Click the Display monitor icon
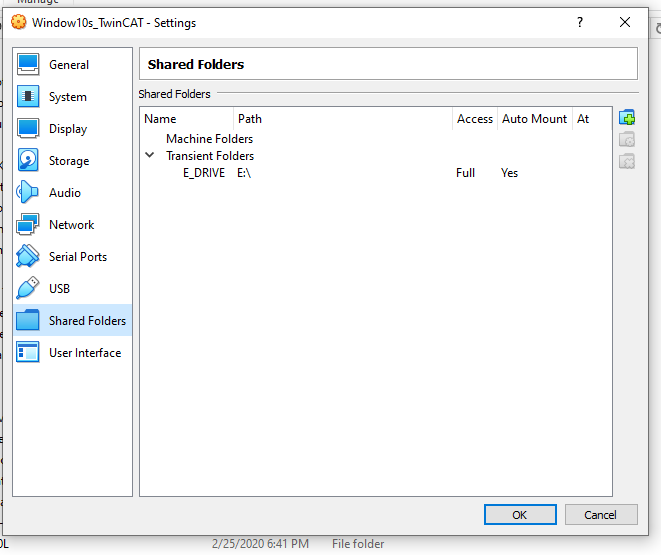Screen dimensions: 661x555 pos(28,129)
